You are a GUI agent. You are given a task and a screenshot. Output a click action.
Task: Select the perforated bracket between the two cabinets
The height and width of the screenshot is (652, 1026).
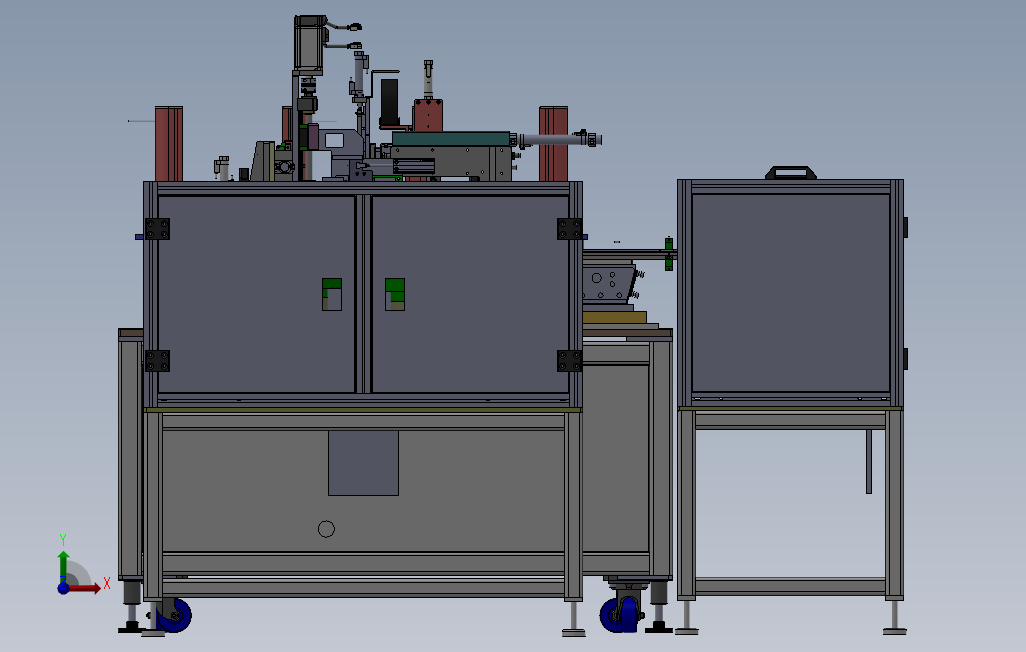609,283
